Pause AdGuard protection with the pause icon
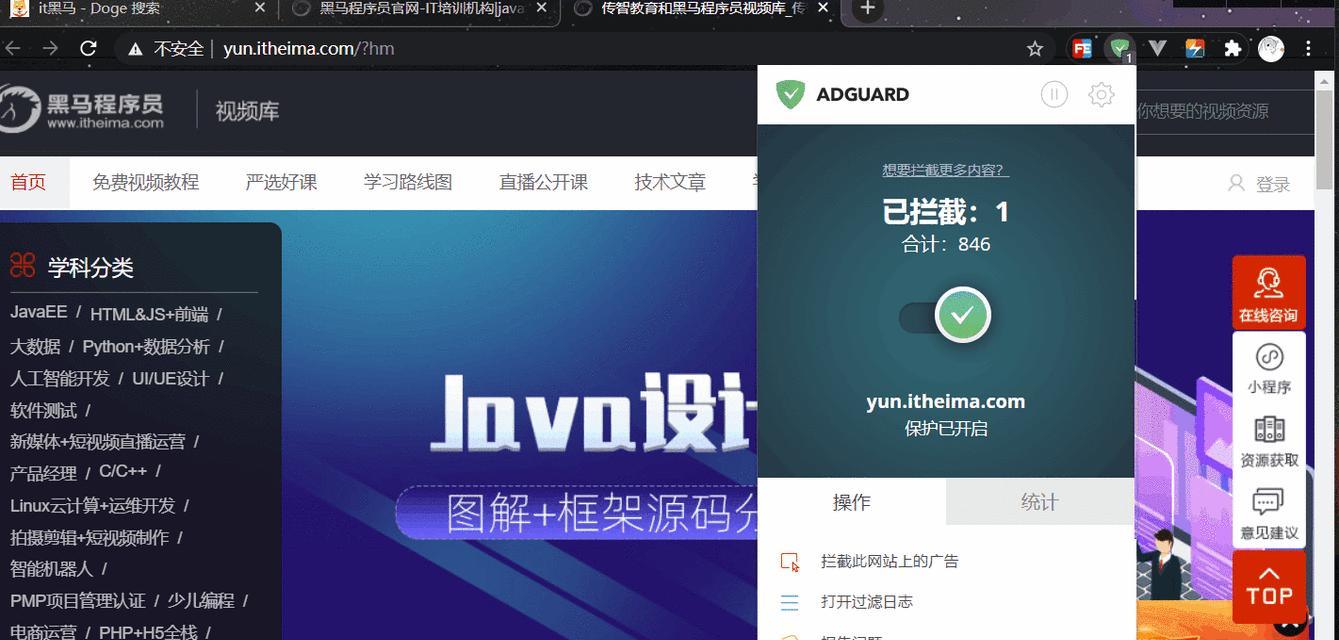Screen dimensions: 1339x640 tap(1054, 95)
